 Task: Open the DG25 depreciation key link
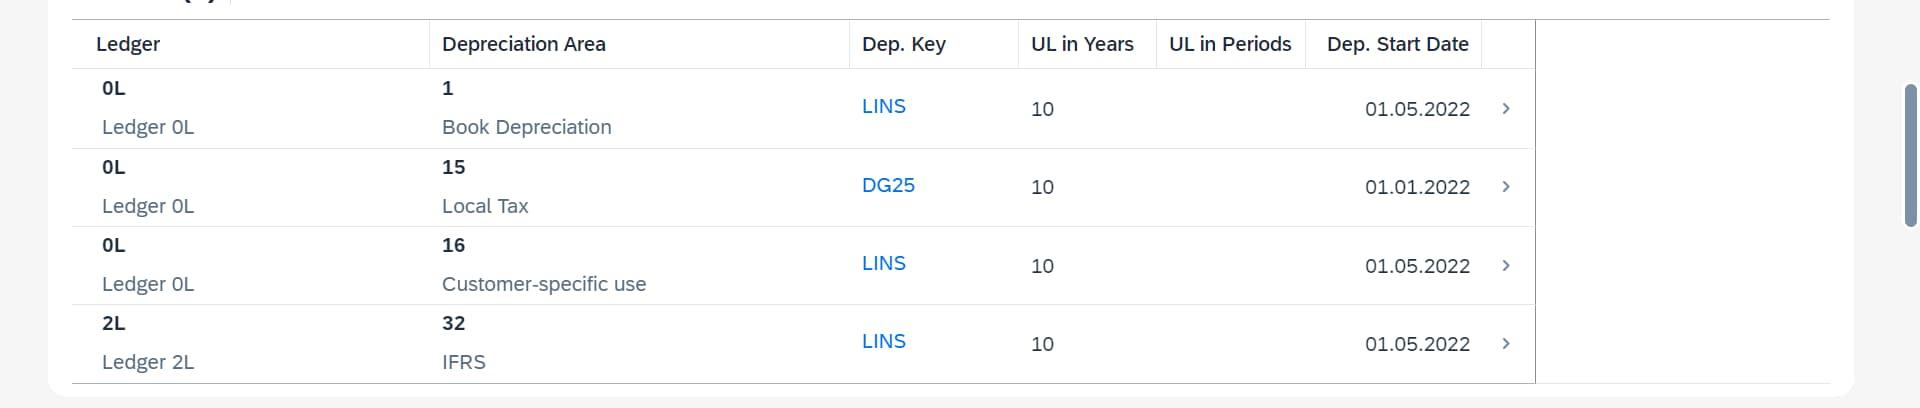click(888, 185)
